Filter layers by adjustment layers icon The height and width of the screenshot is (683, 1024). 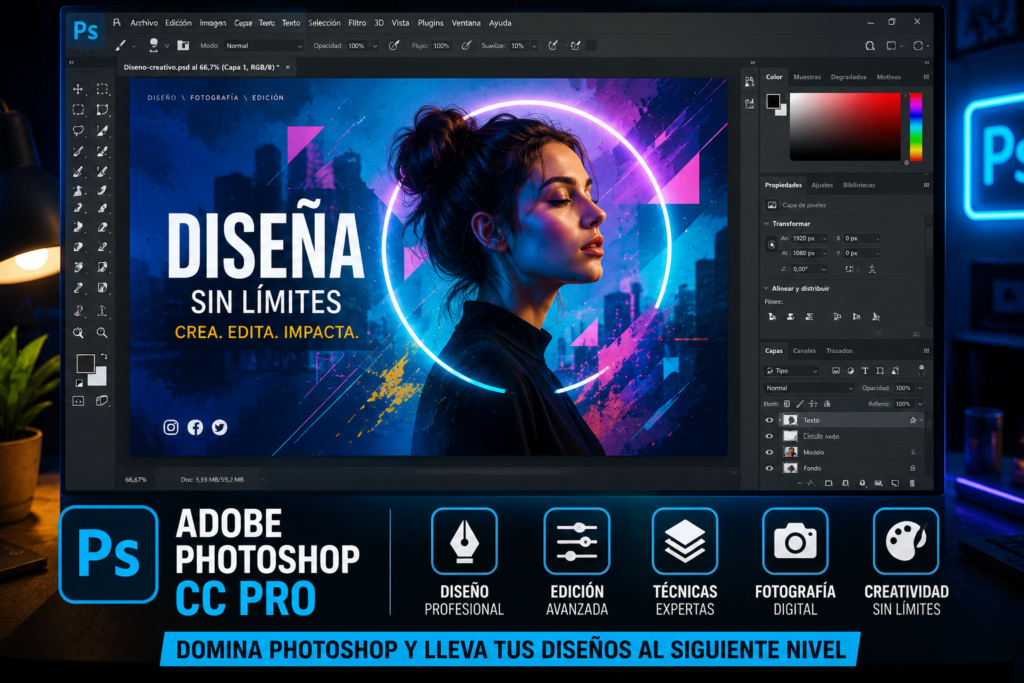[x=850, y=371]
